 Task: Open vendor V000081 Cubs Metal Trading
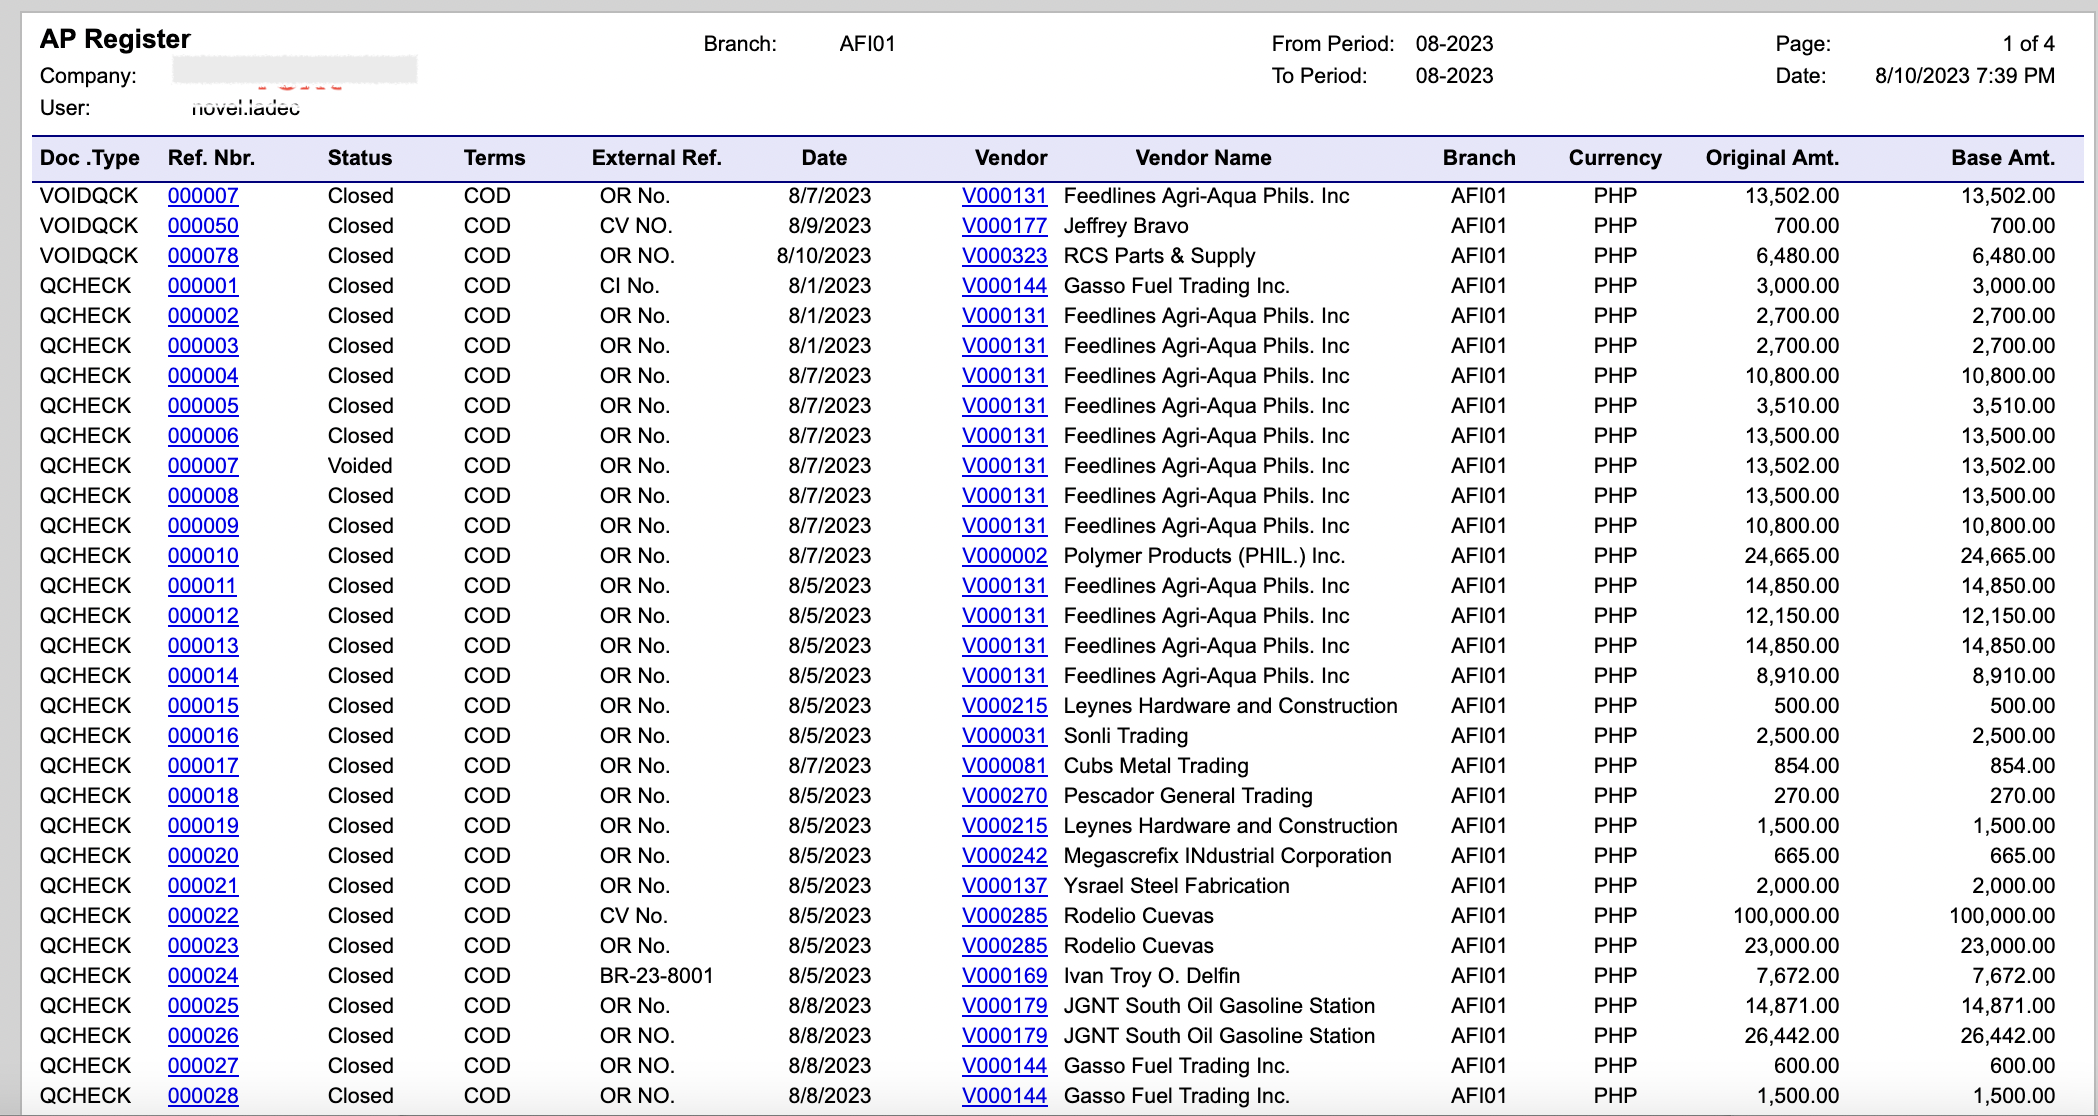tap(1004, 766)
